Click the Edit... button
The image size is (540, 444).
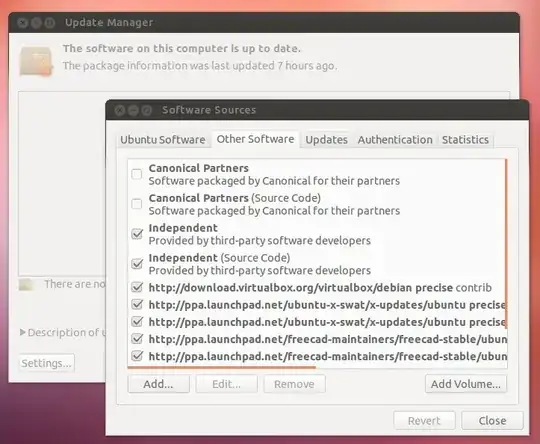(x=226, y=384)
